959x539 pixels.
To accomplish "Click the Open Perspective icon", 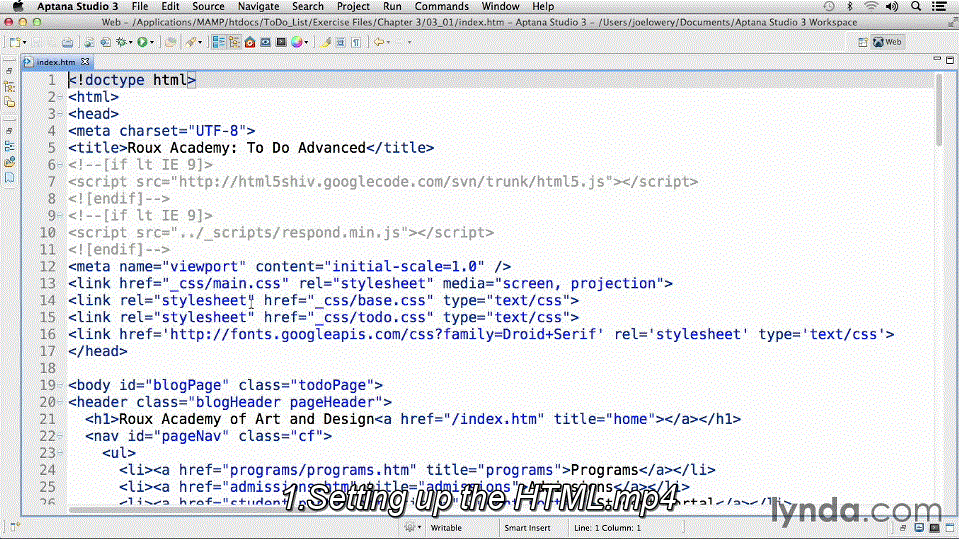I will click(862, 42).
